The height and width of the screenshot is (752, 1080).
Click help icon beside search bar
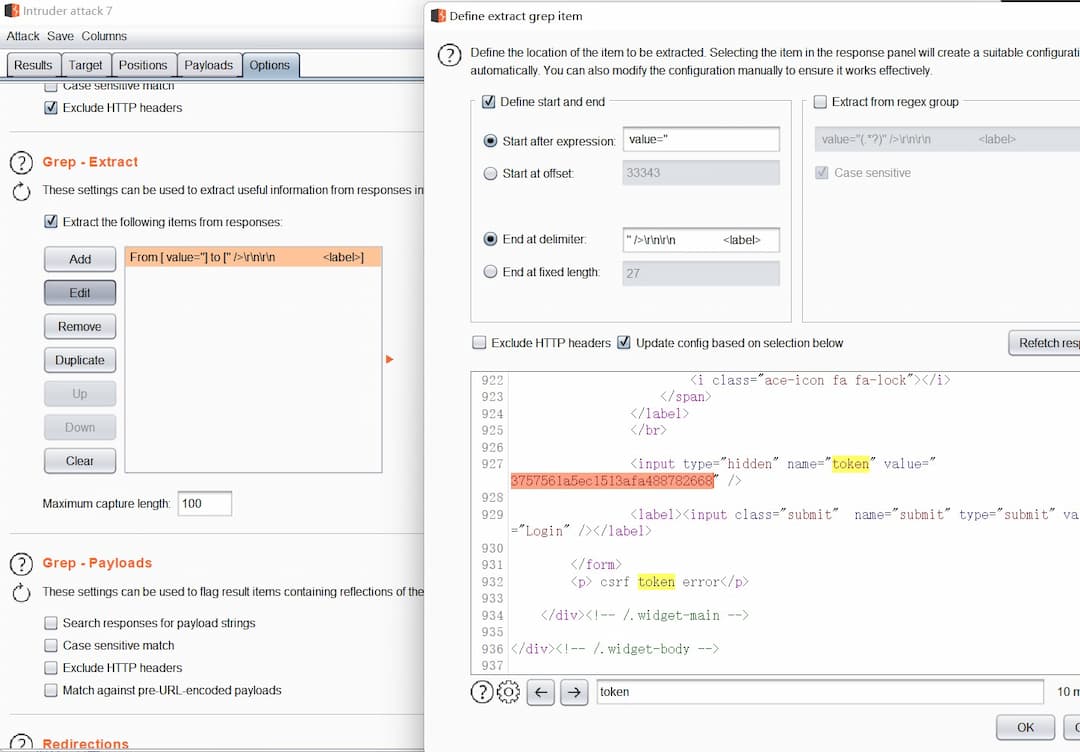click(x=482, y=691)
